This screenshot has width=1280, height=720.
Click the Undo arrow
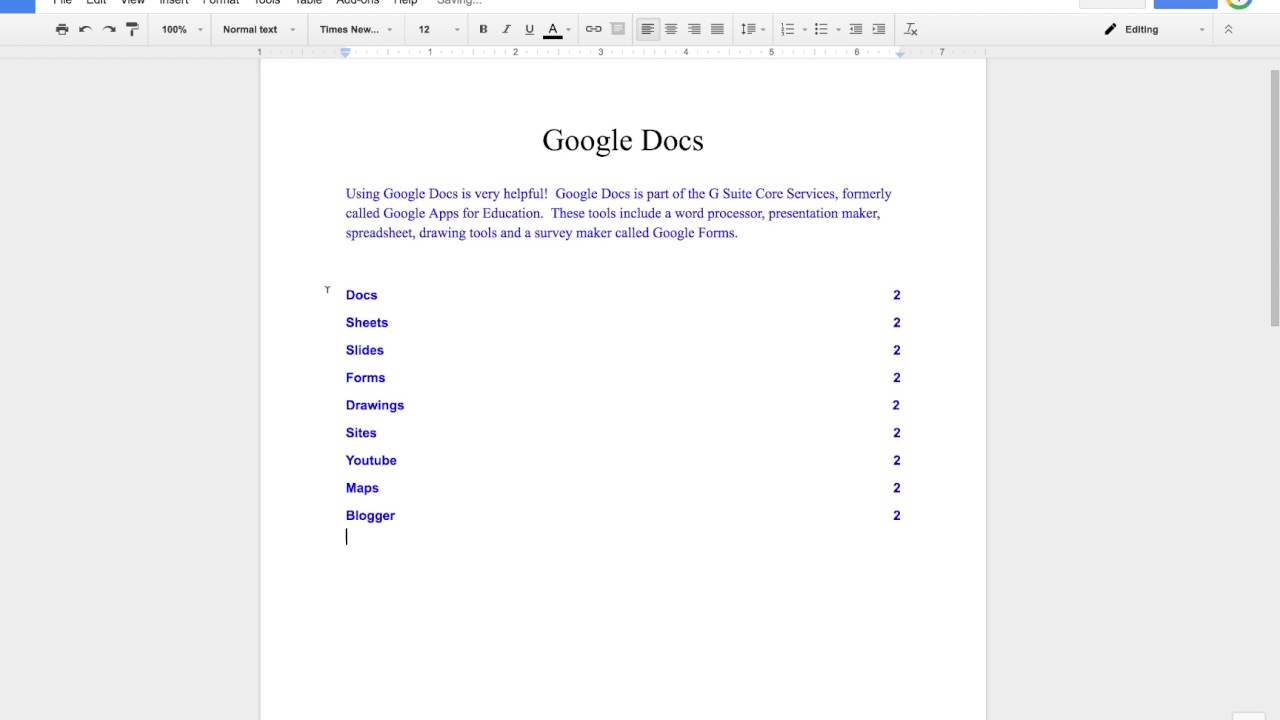click(85, 30)
